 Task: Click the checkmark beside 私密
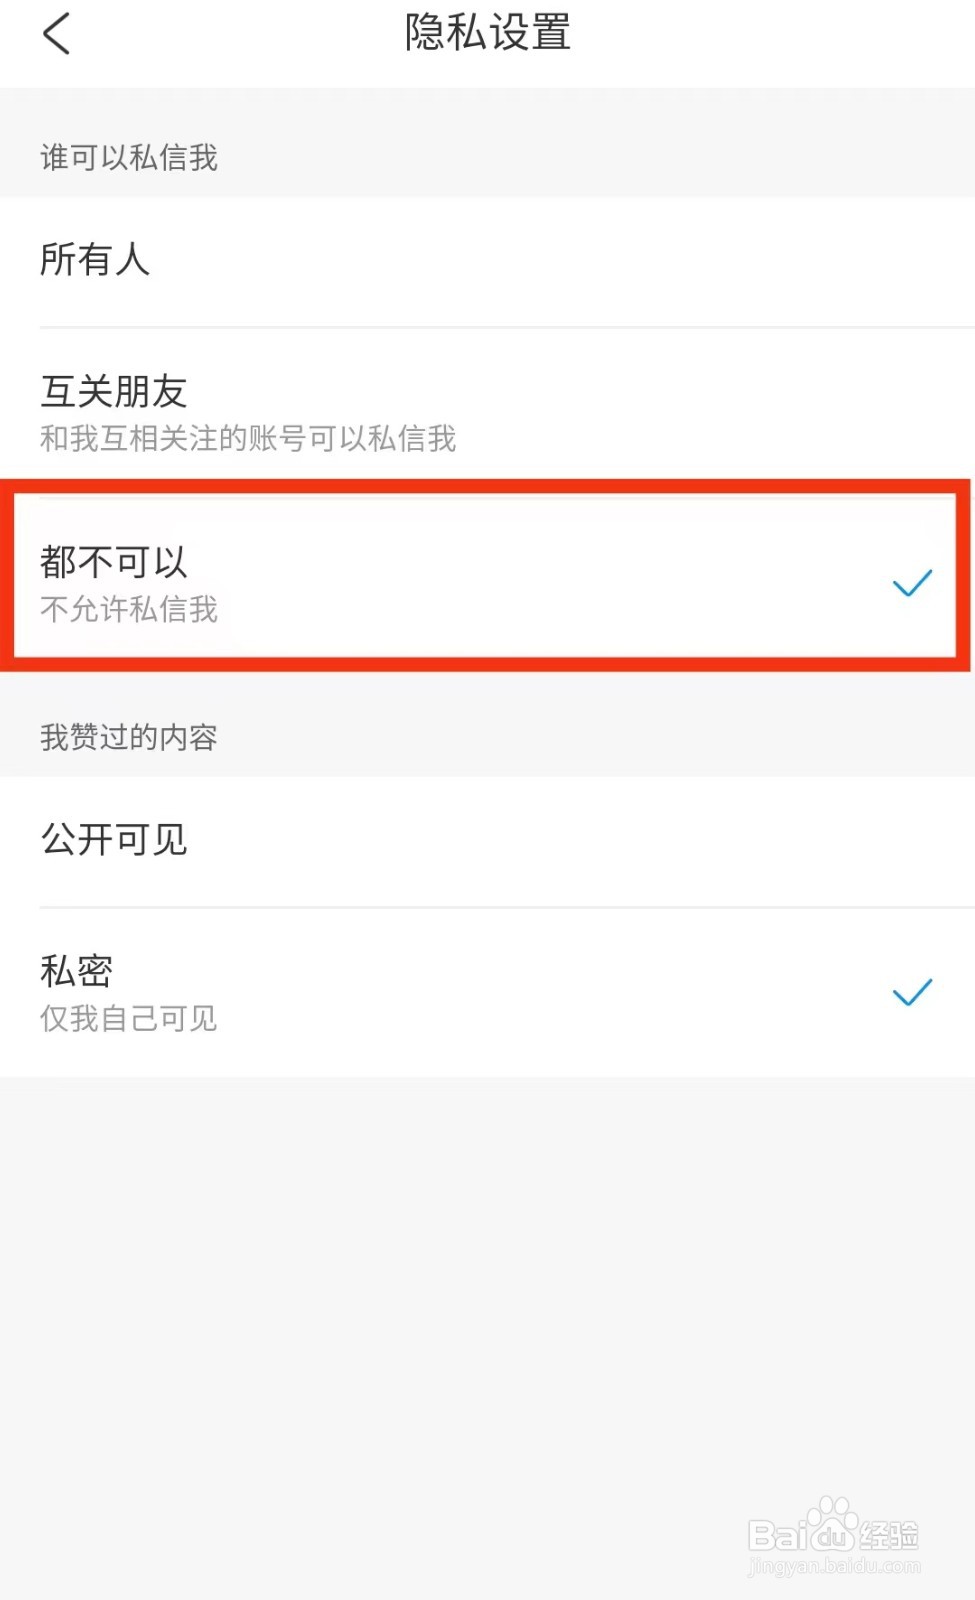912,992
